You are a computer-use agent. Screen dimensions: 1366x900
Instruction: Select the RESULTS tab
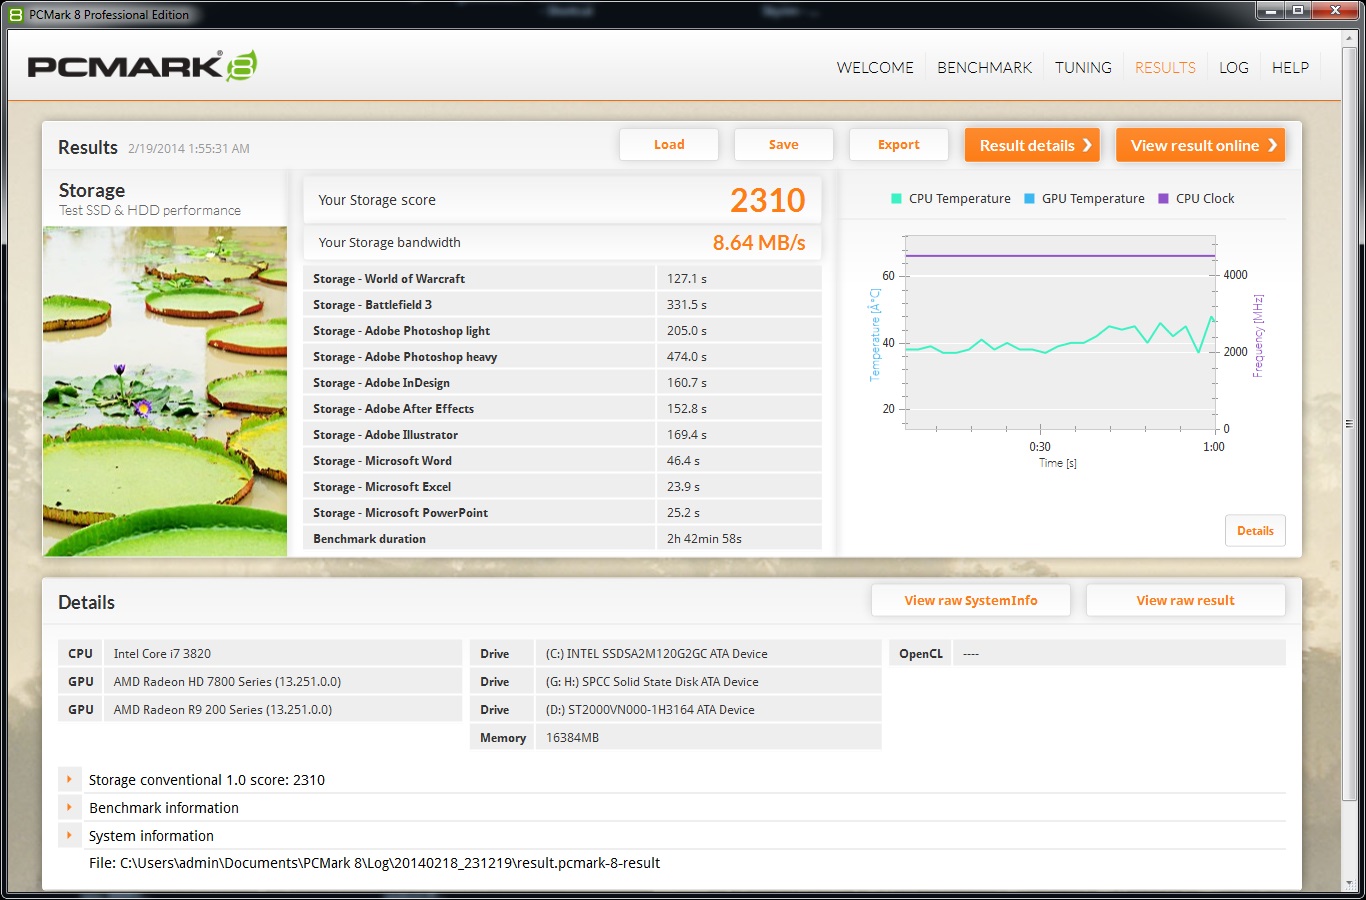point(1165,67)
